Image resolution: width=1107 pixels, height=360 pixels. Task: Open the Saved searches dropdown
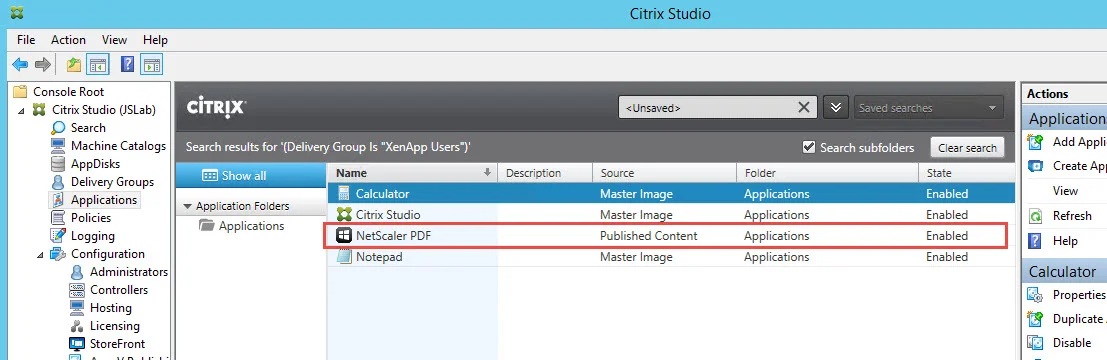pyautogui.click(x=928, y=108)
